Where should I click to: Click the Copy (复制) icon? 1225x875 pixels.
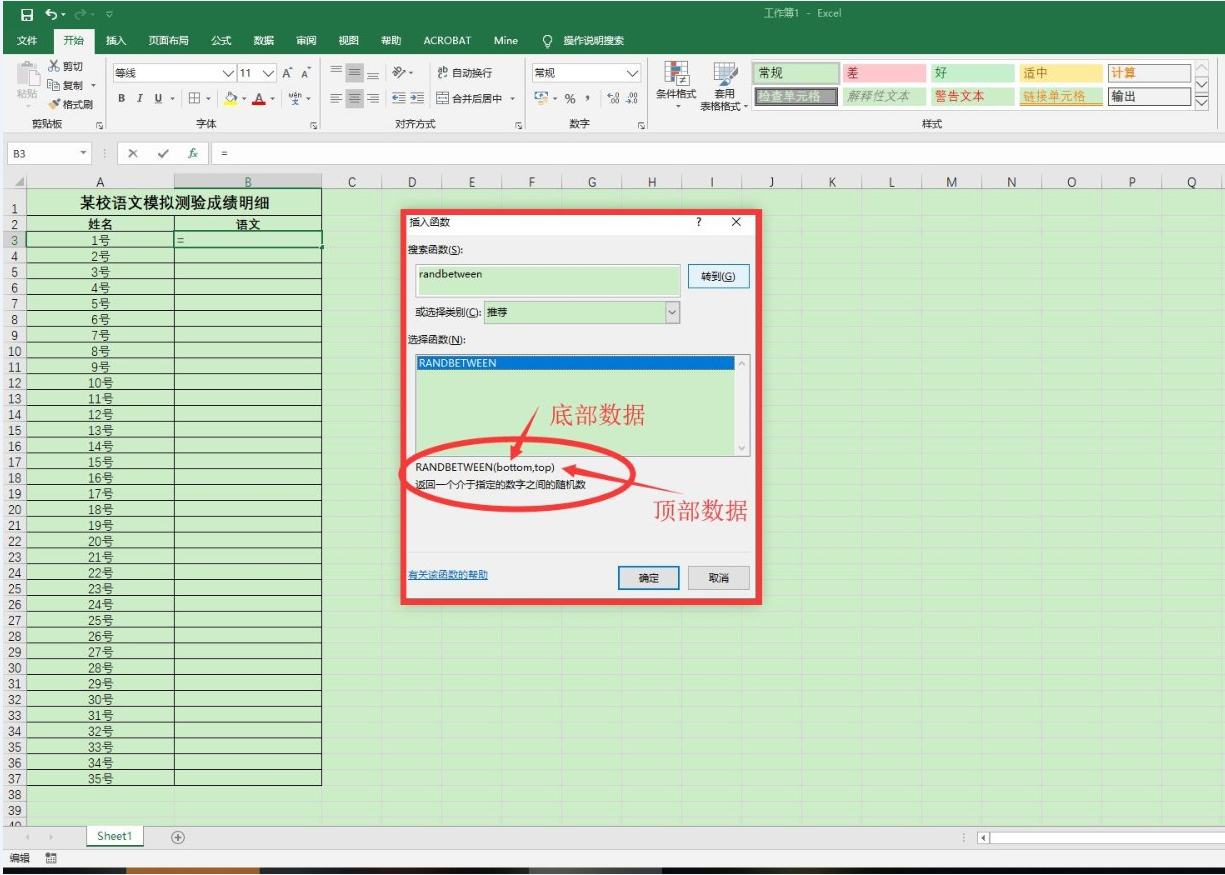coord(54,85)
